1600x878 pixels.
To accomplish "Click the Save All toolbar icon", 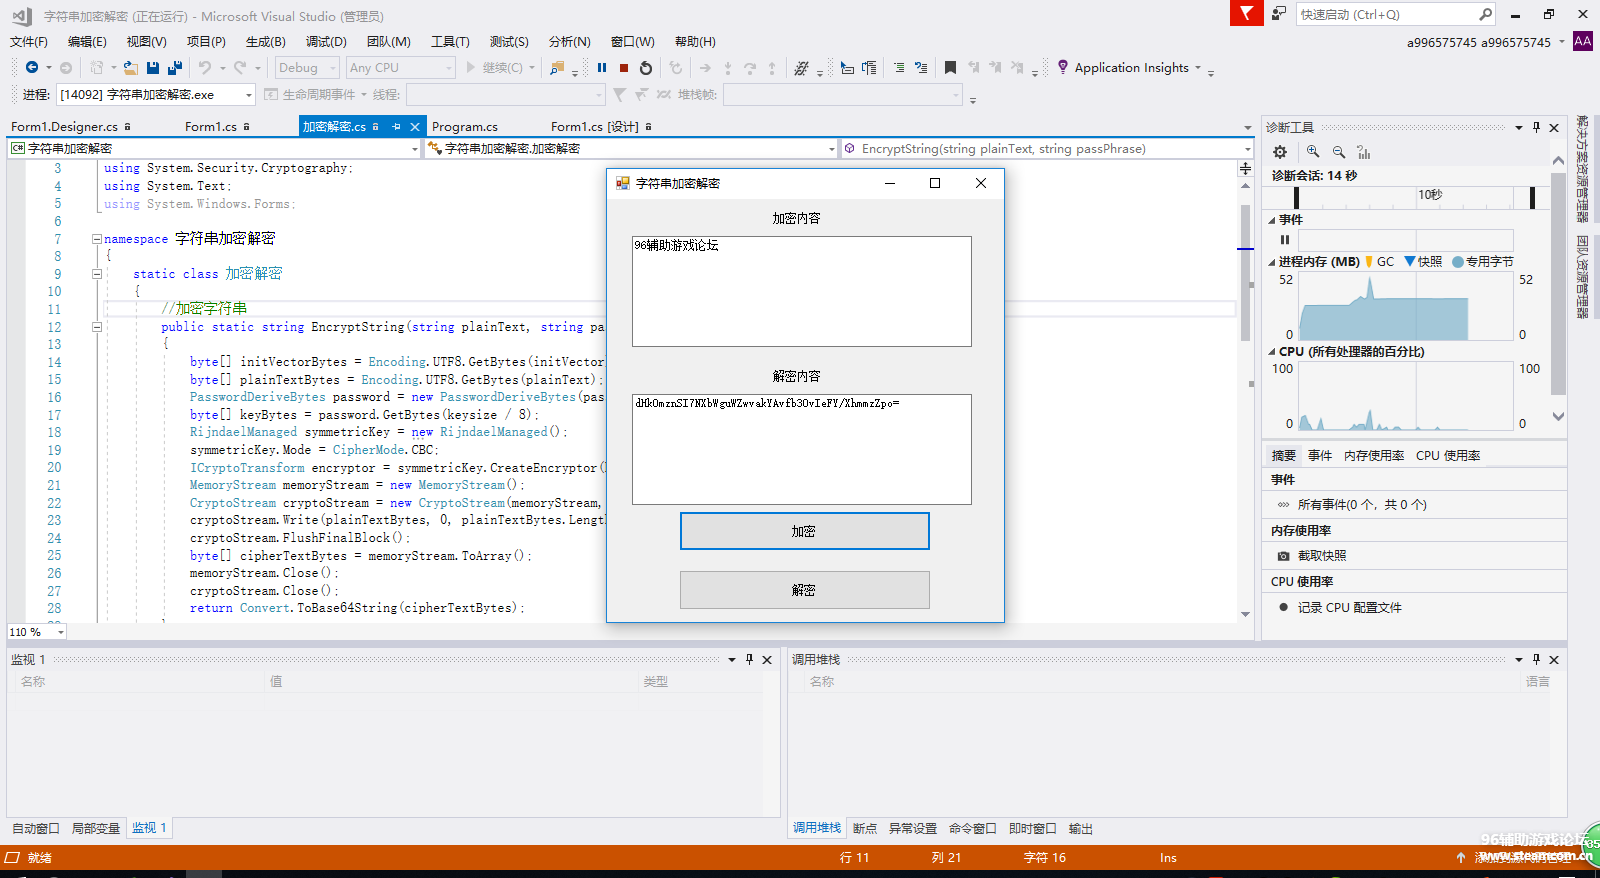I will [175, 68].
